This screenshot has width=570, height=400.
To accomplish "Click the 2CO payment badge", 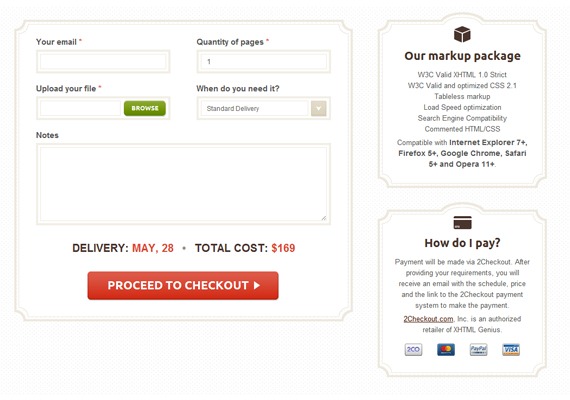I will coord(413,349).
